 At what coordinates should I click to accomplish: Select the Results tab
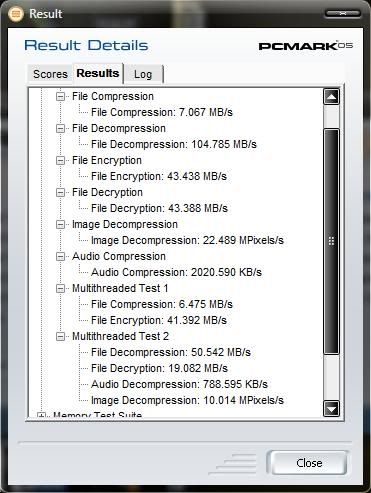click(x=98, y=73)
